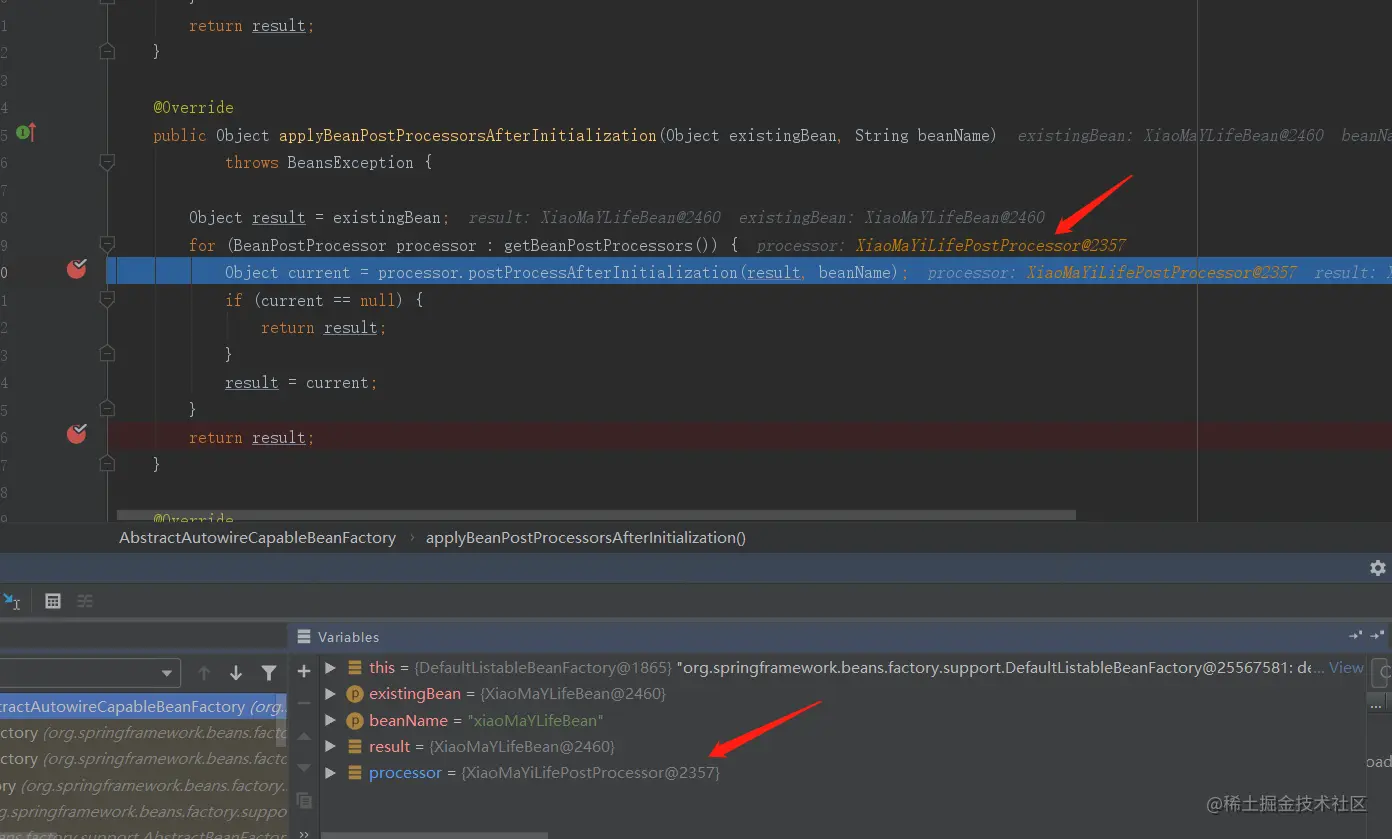Screen dimensions: 1392x839
Task: Click the move watch down triangle icon
Action: 304,768
